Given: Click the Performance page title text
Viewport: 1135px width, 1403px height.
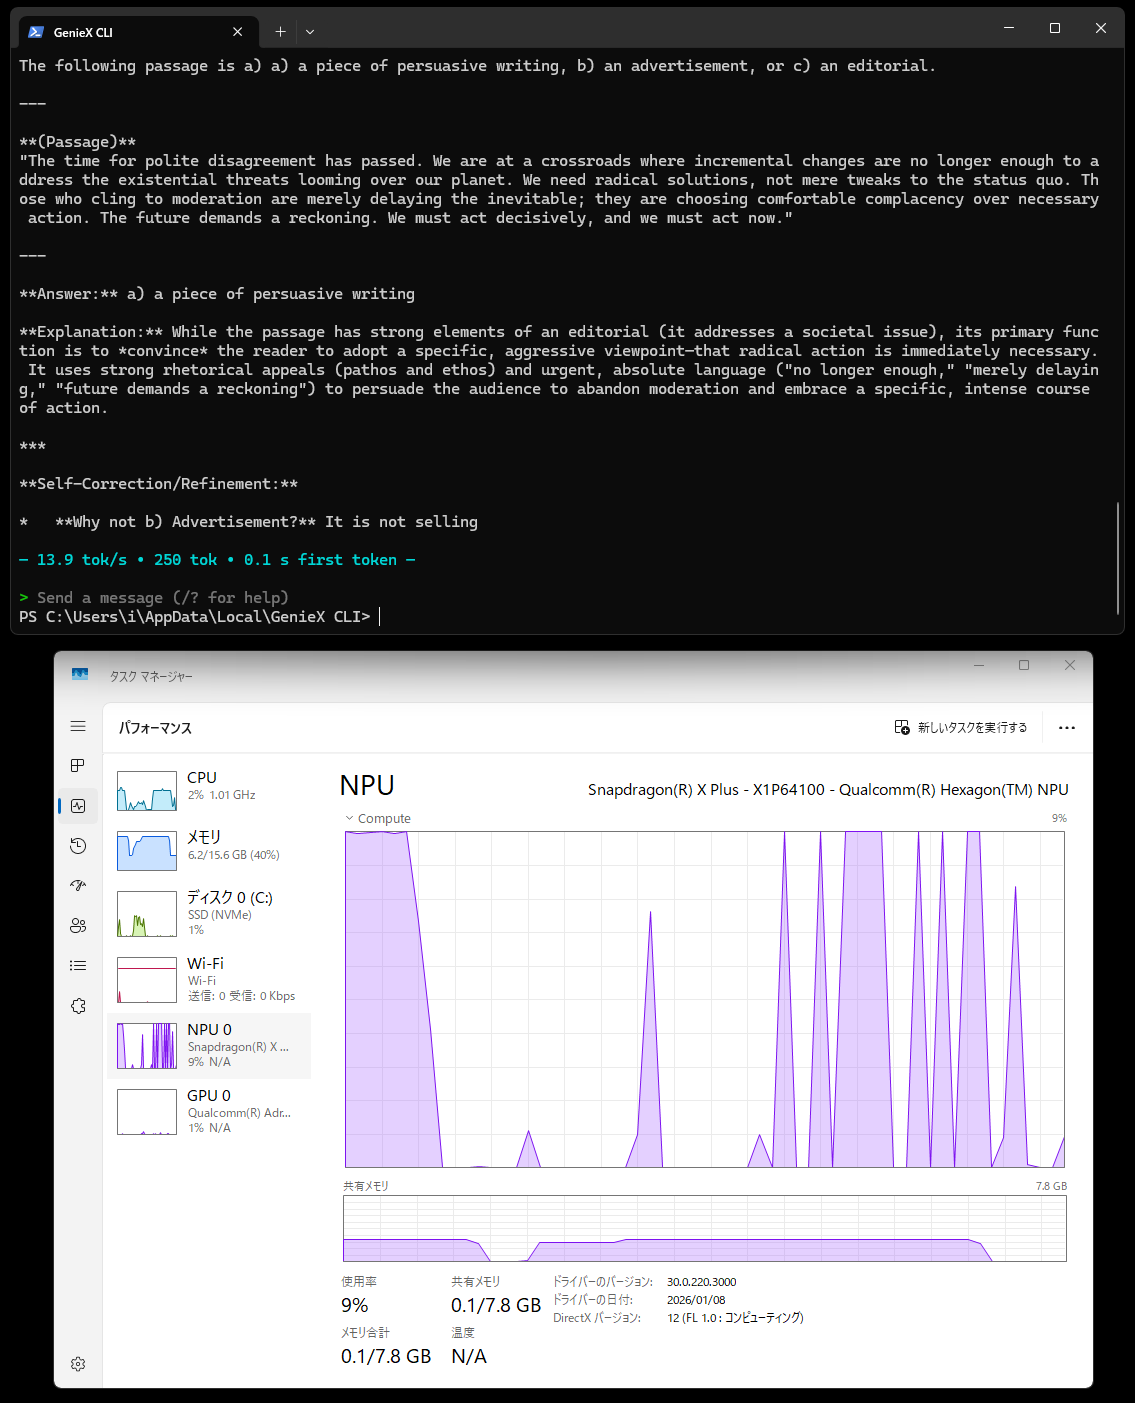Looking at the screenshot, I should 155,728.
